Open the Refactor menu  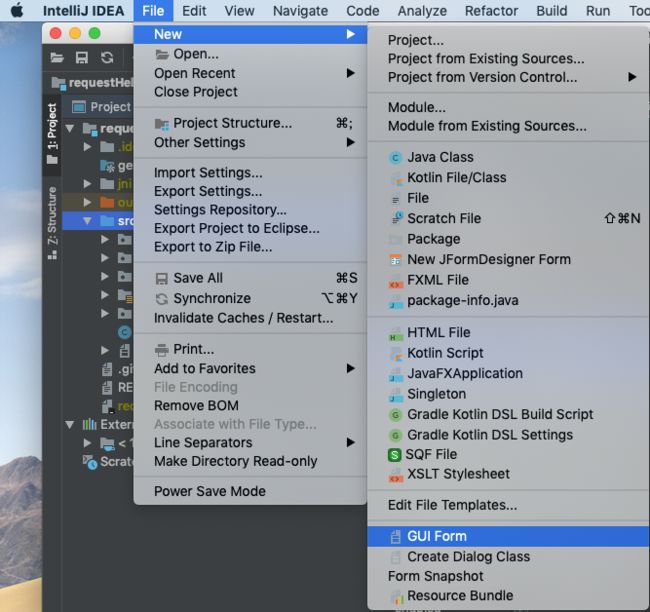pyautogui.click(x=491, y=10)
